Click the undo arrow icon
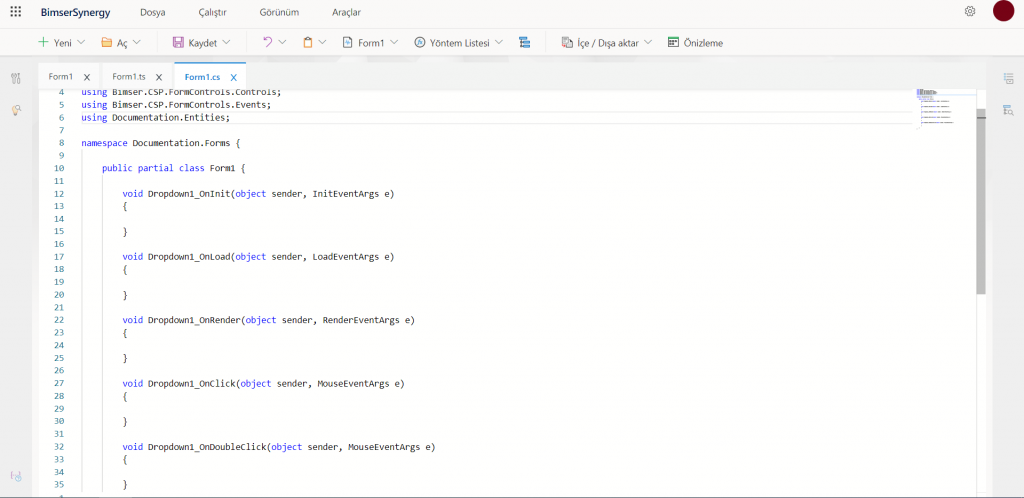1024x498 pixels. [267, 43]
